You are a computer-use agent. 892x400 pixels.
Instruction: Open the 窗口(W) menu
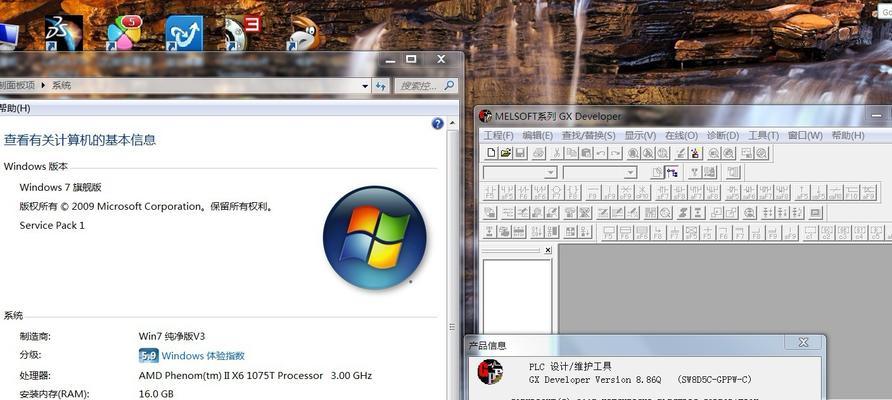coord(805,135)
